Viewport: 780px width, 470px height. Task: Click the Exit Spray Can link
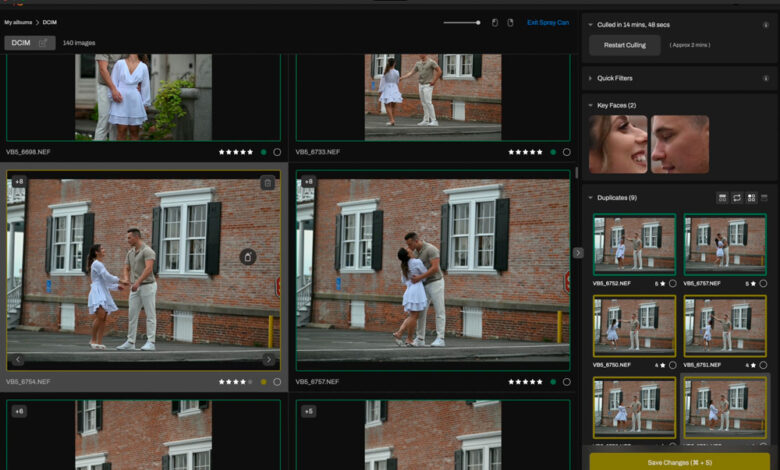click(x=547, y=22)
